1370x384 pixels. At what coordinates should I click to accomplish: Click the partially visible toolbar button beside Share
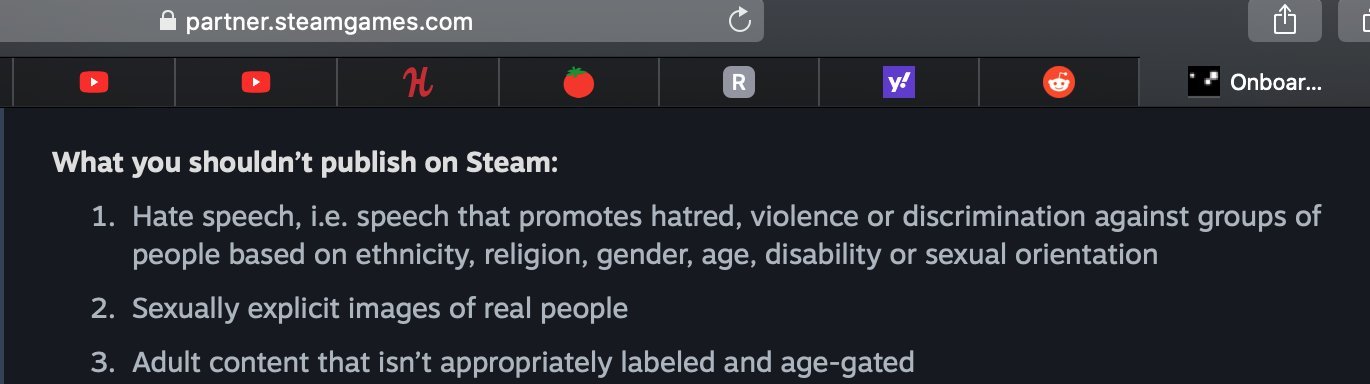click(x=1354, y=21)
